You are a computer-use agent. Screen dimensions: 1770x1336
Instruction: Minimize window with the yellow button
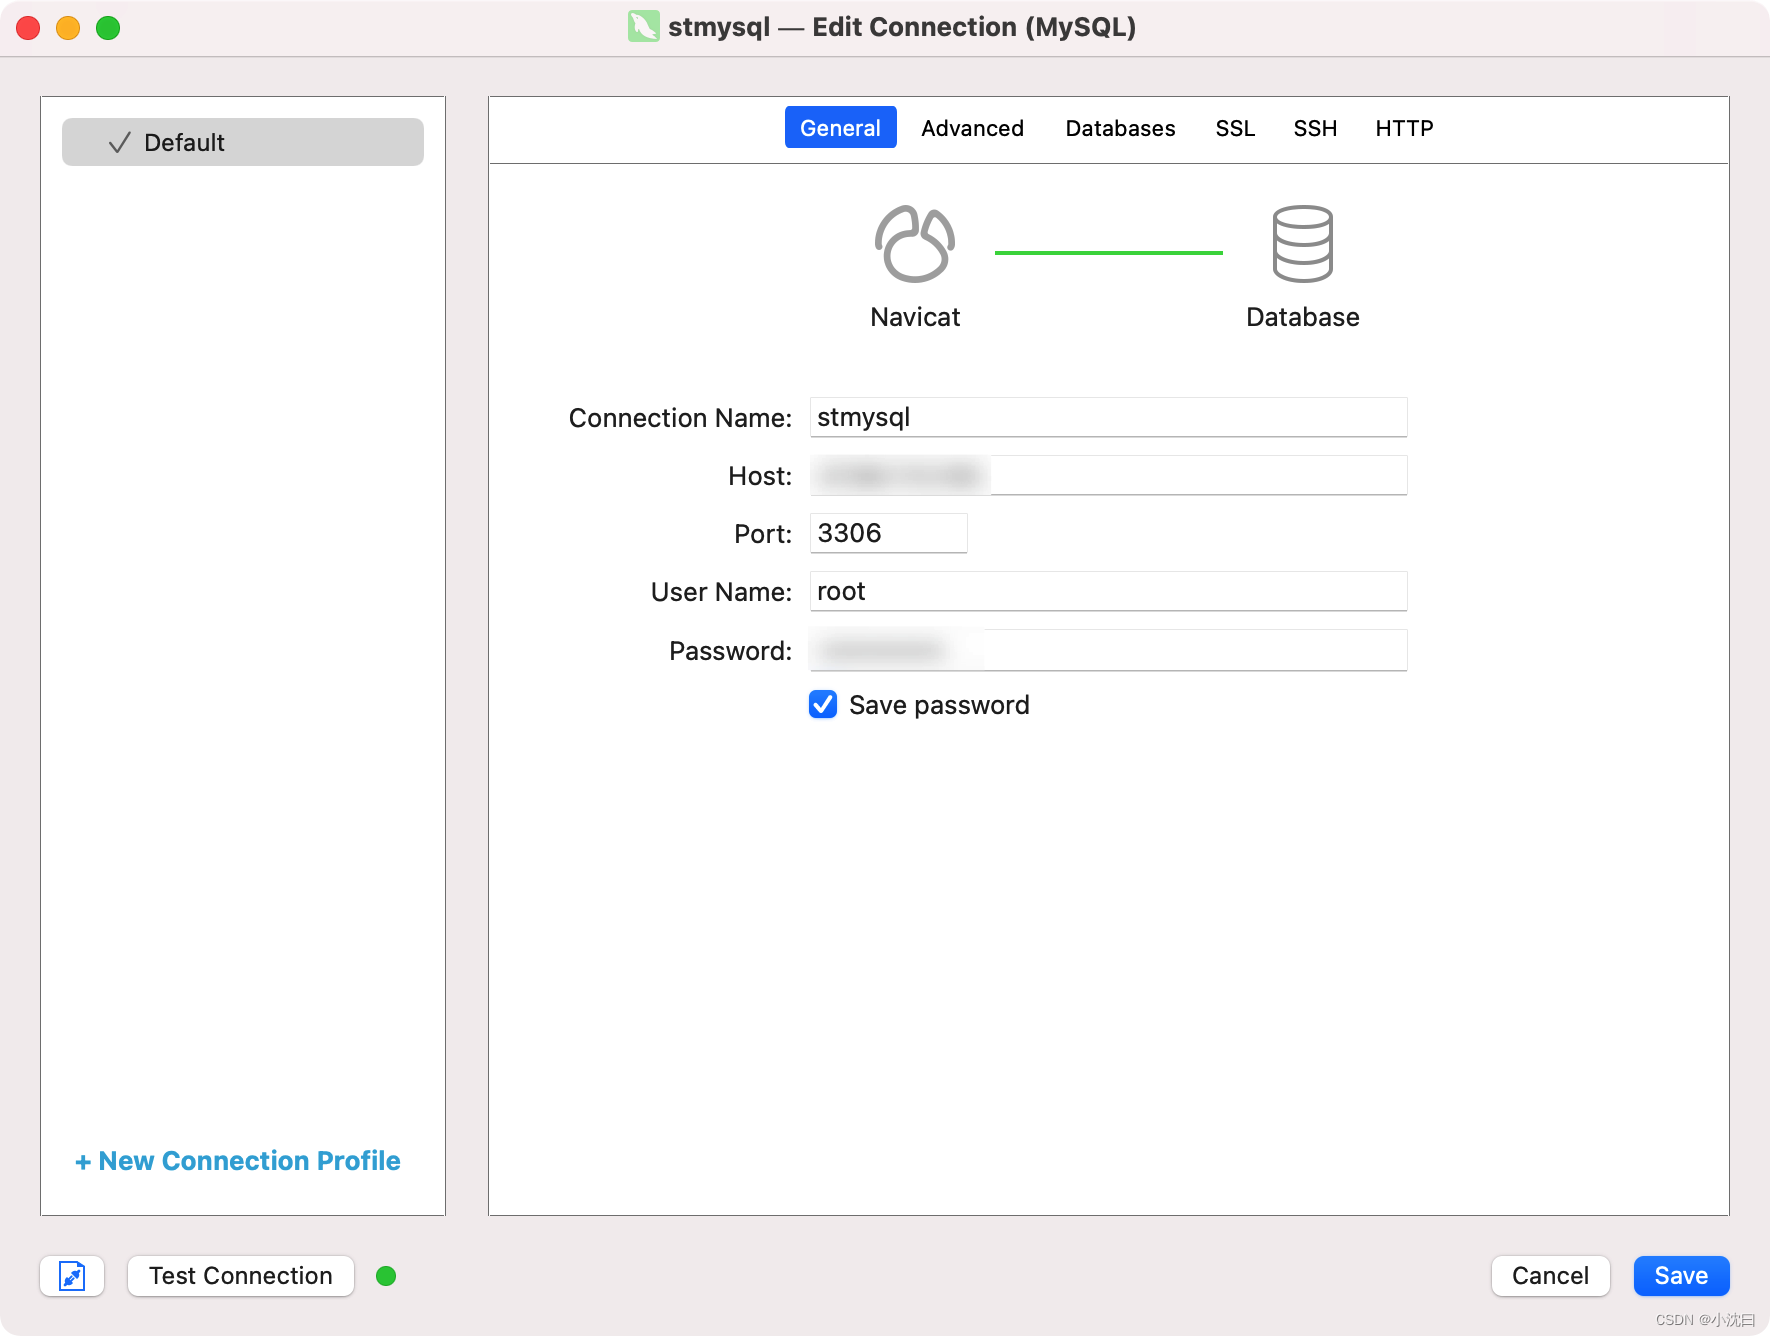(x=68, y=28)
